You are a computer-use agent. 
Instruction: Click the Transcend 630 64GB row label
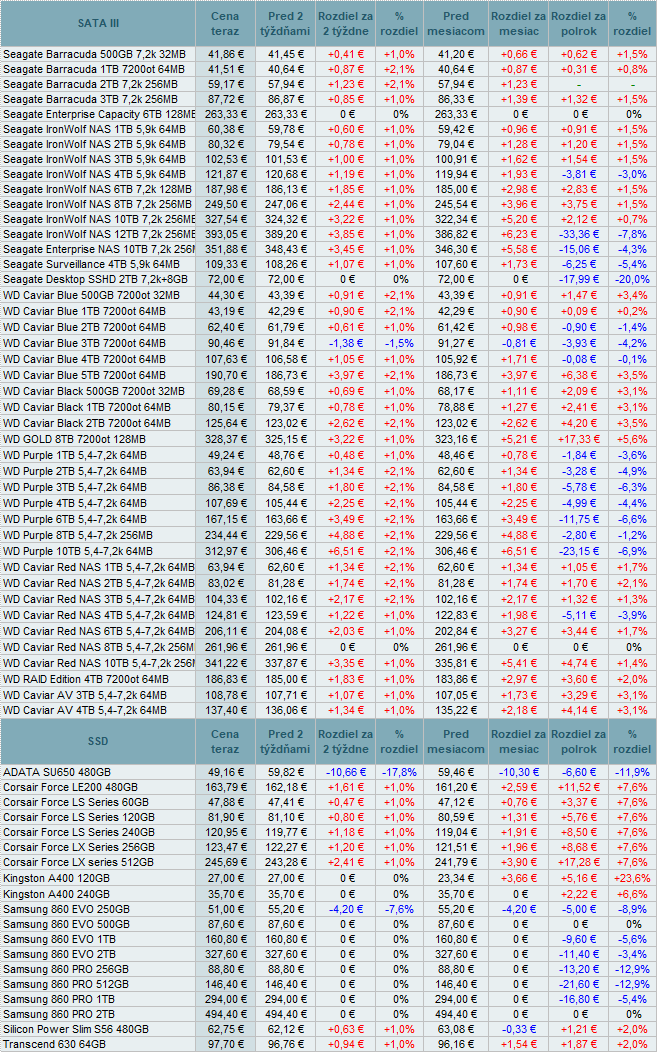pyautogui.click(x=56, y=1043)
